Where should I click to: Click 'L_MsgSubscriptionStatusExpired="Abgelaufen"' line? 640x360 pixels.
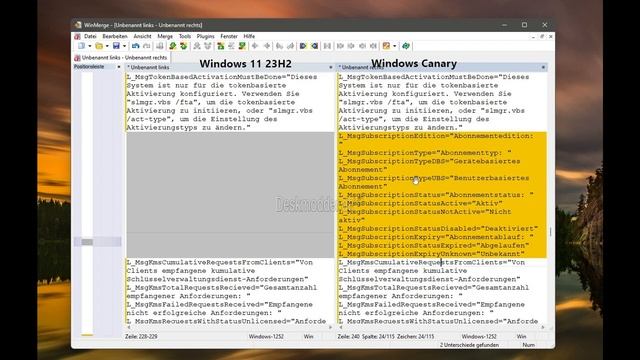pyautogui.click(x=434, y=245)
